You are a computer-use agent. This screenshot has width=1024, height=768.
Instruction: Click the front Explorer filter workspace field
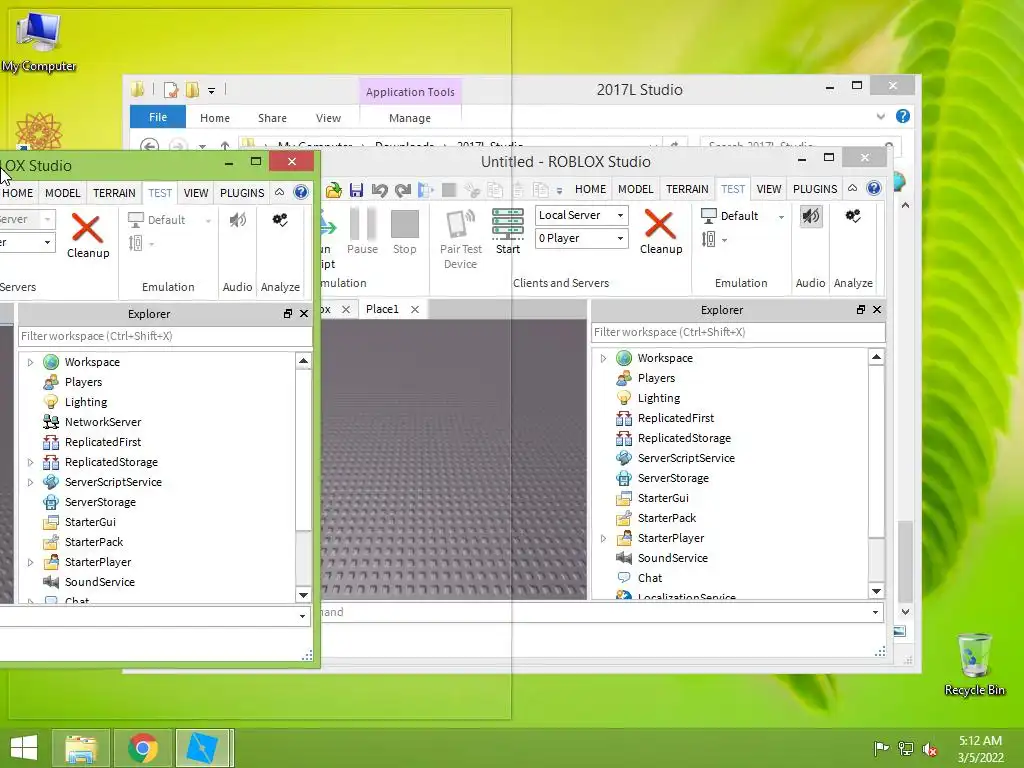(x=165, y=336)
